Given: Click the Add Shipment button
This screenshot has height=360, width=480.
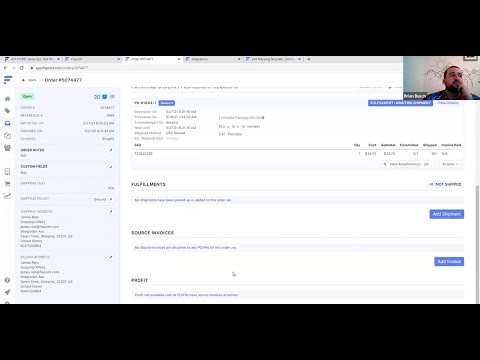Looking at the screenshot, I should coord(447,214).
